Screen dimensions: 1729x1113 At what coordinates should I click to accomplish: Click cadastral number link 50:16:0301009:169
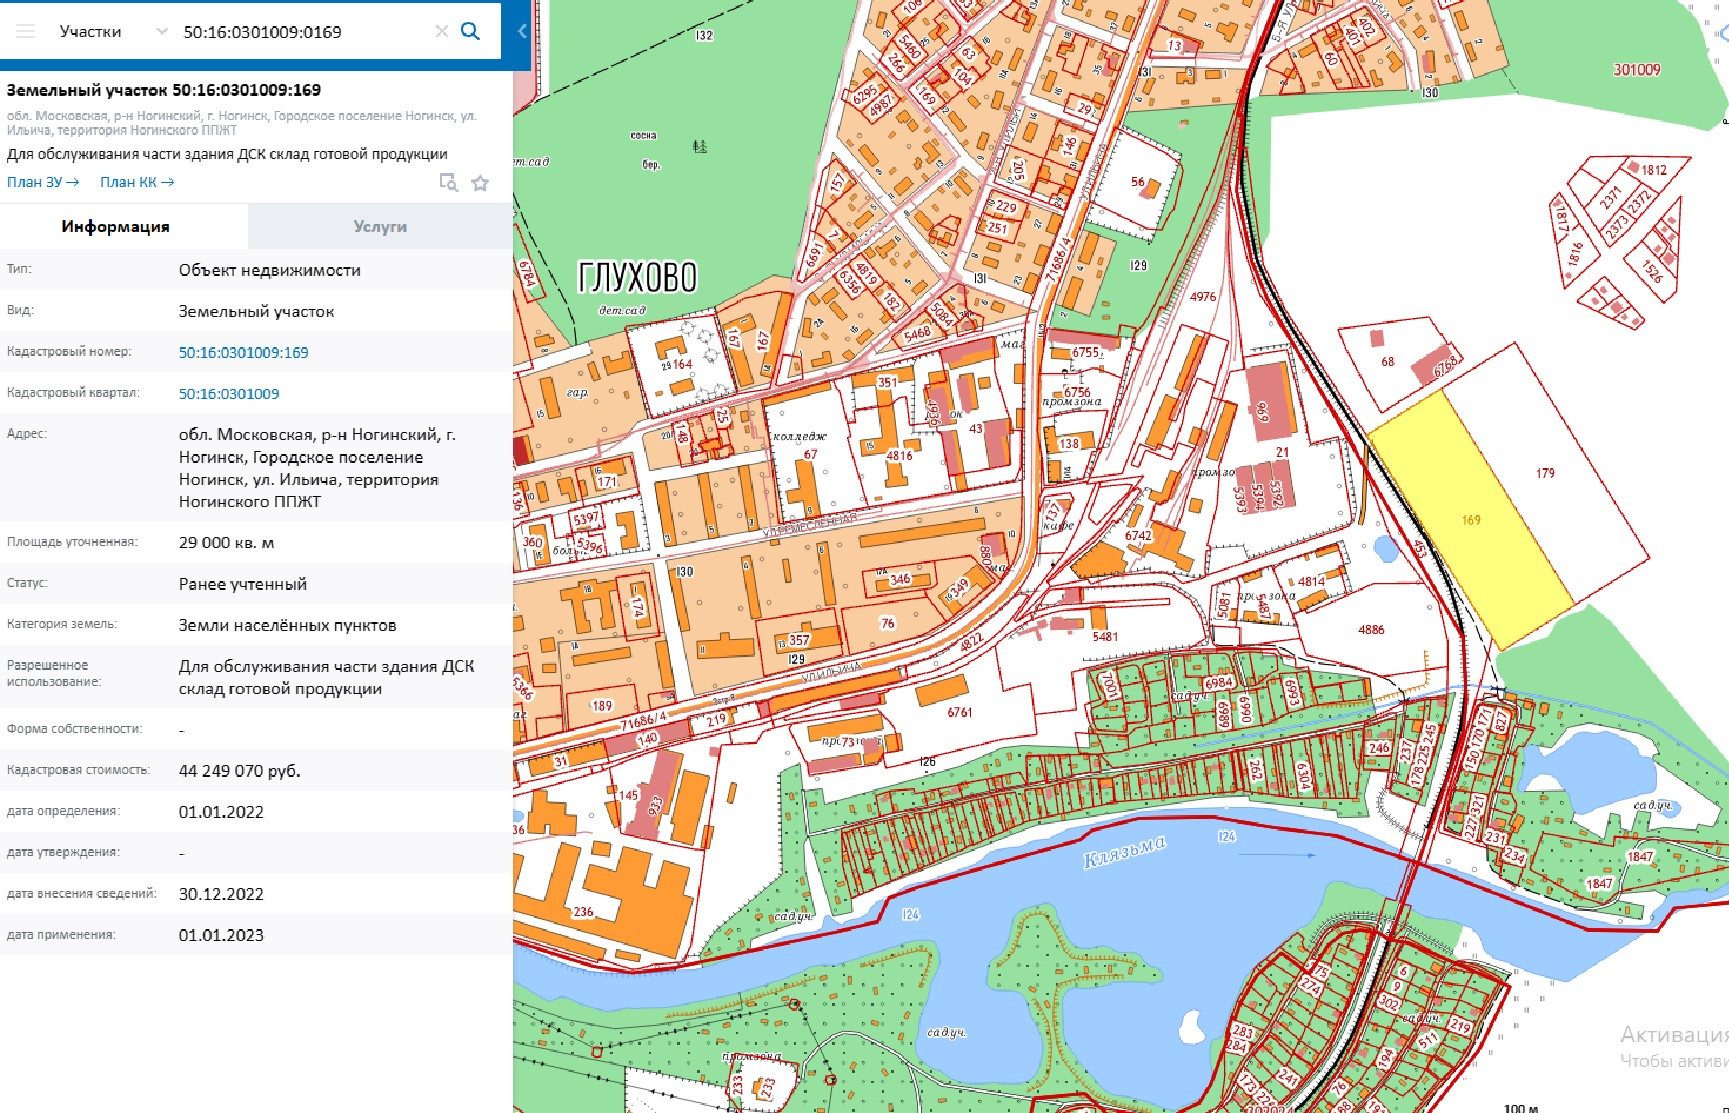tap(243, 352)
